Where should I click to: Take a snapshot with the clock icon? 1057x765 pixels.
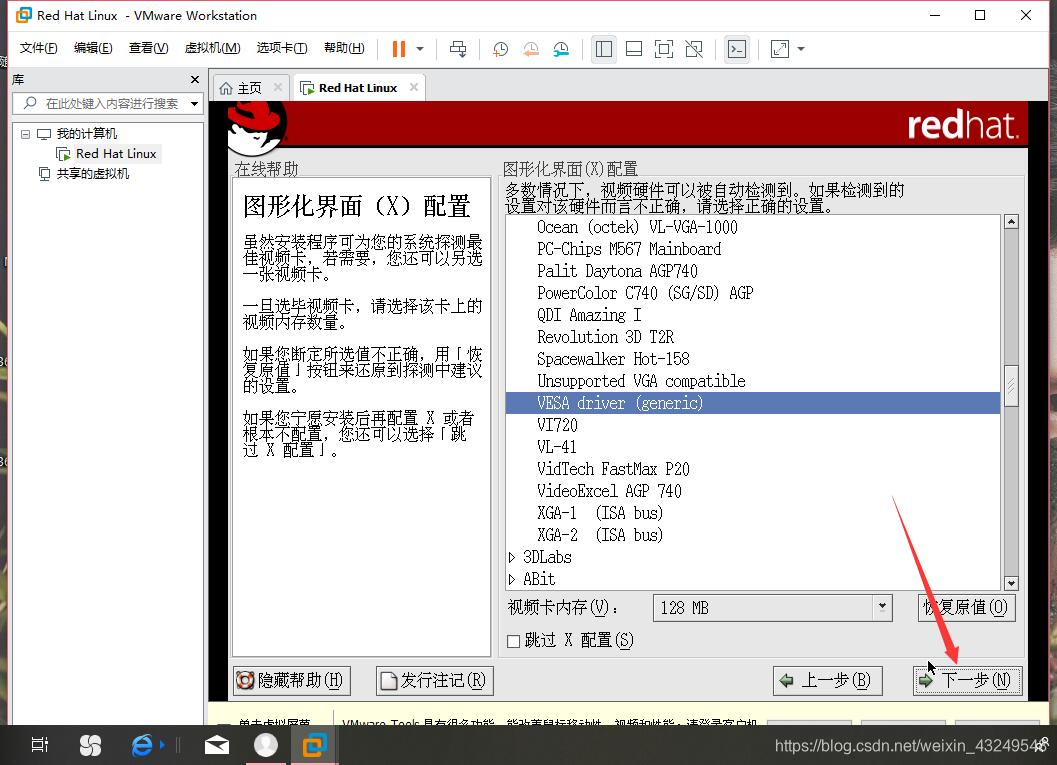tap(500, 49)
